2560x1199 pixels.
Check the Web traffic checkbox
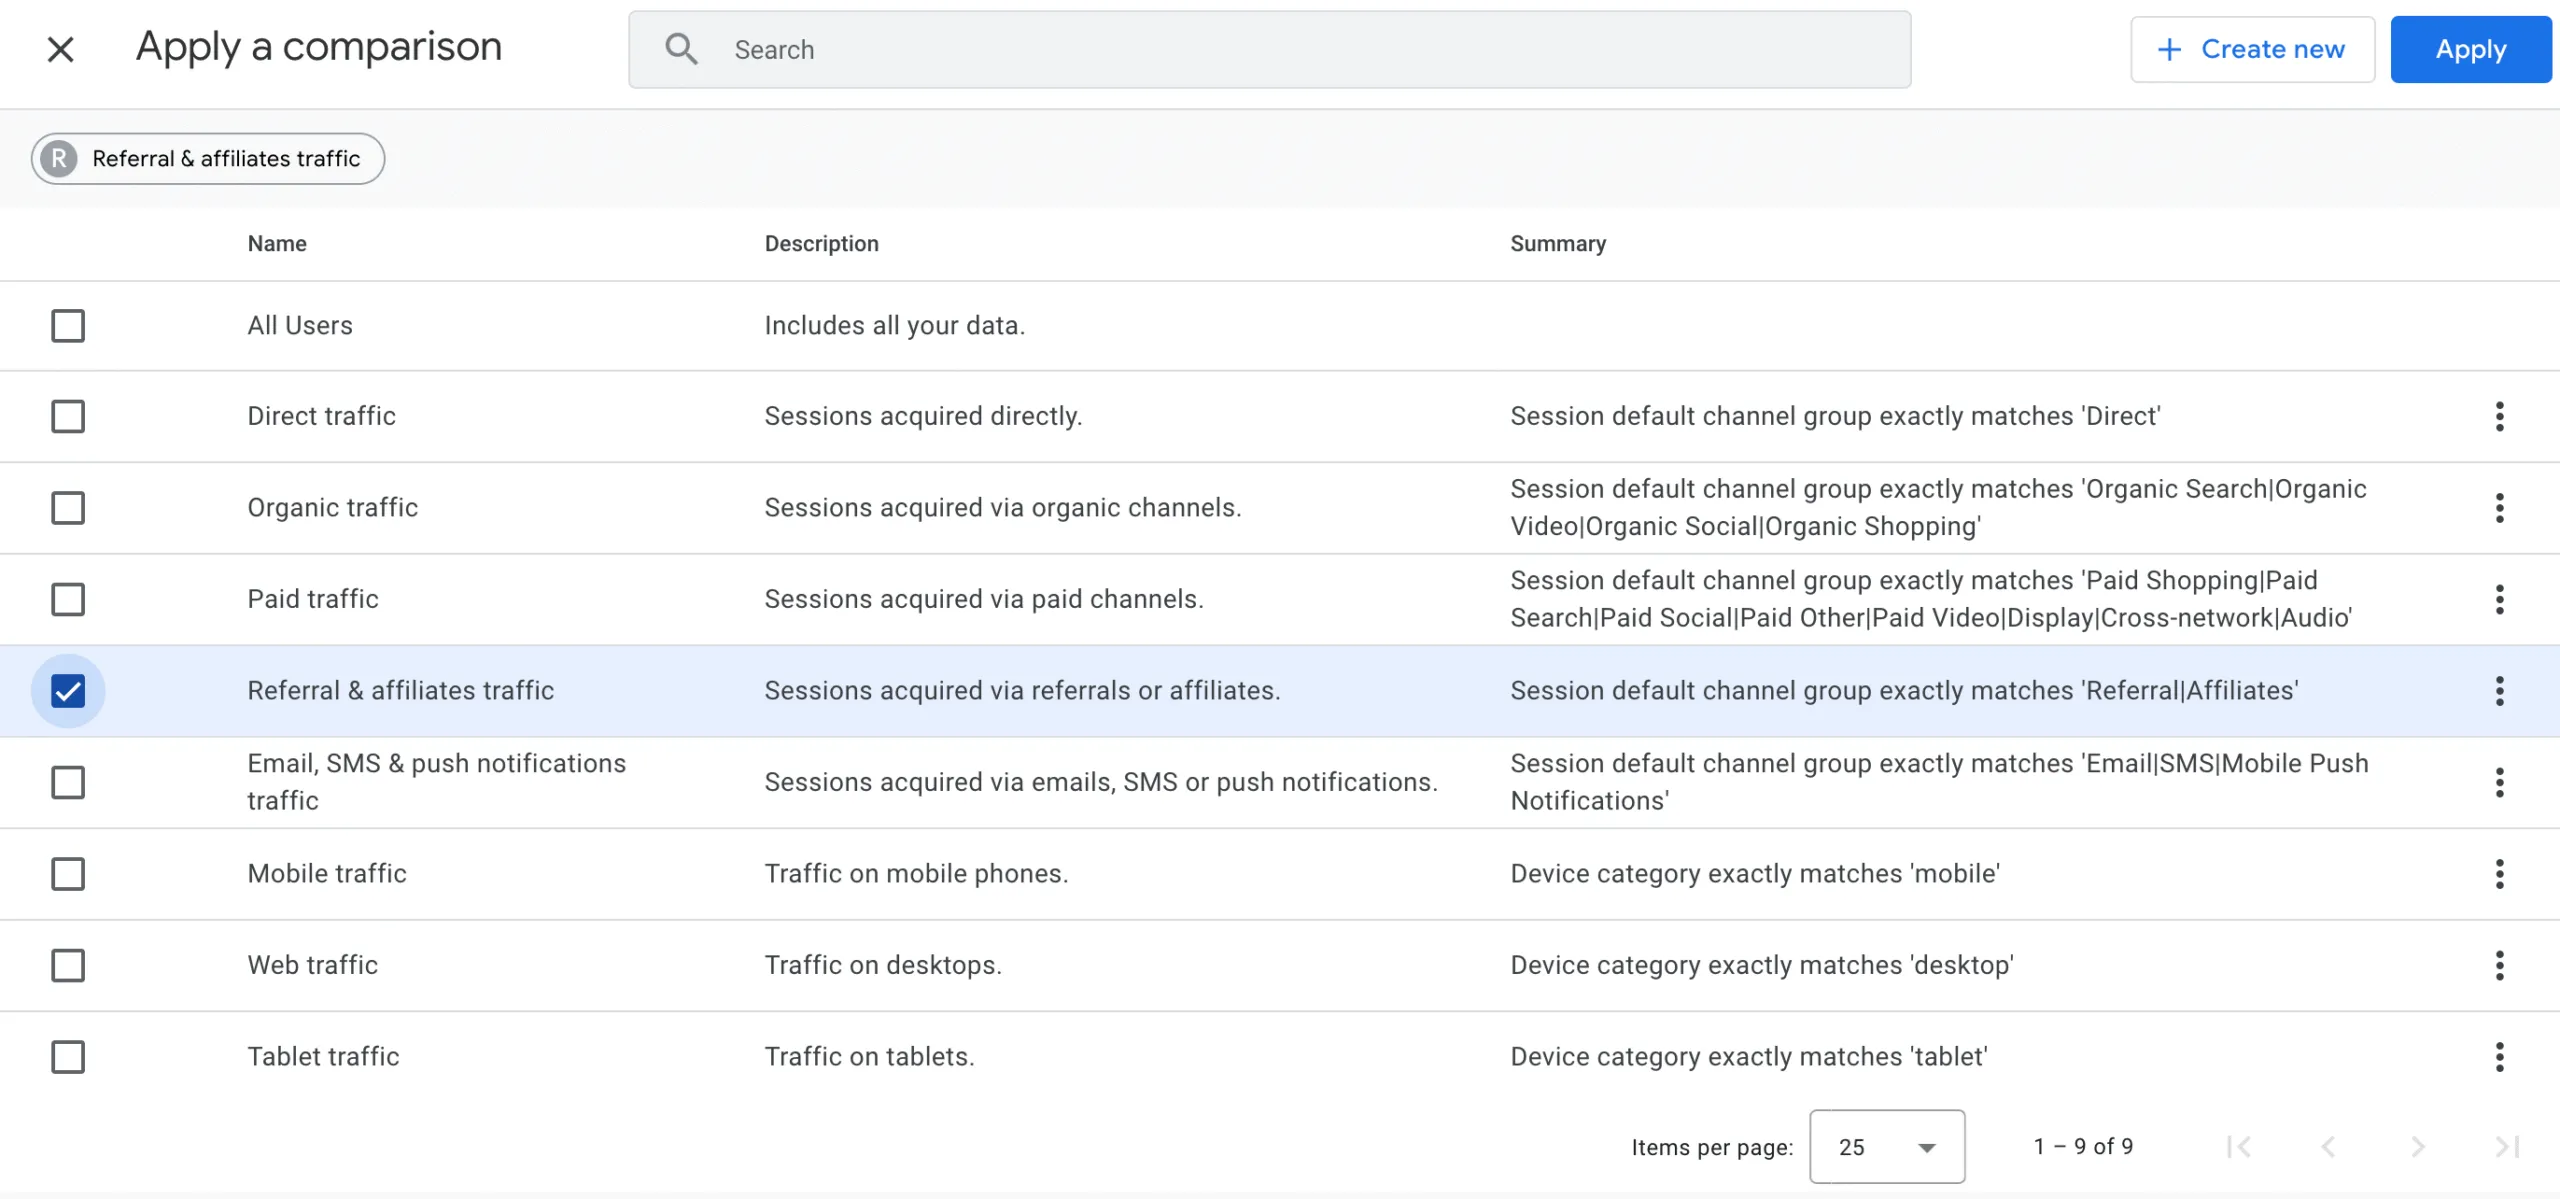[68, 965]
